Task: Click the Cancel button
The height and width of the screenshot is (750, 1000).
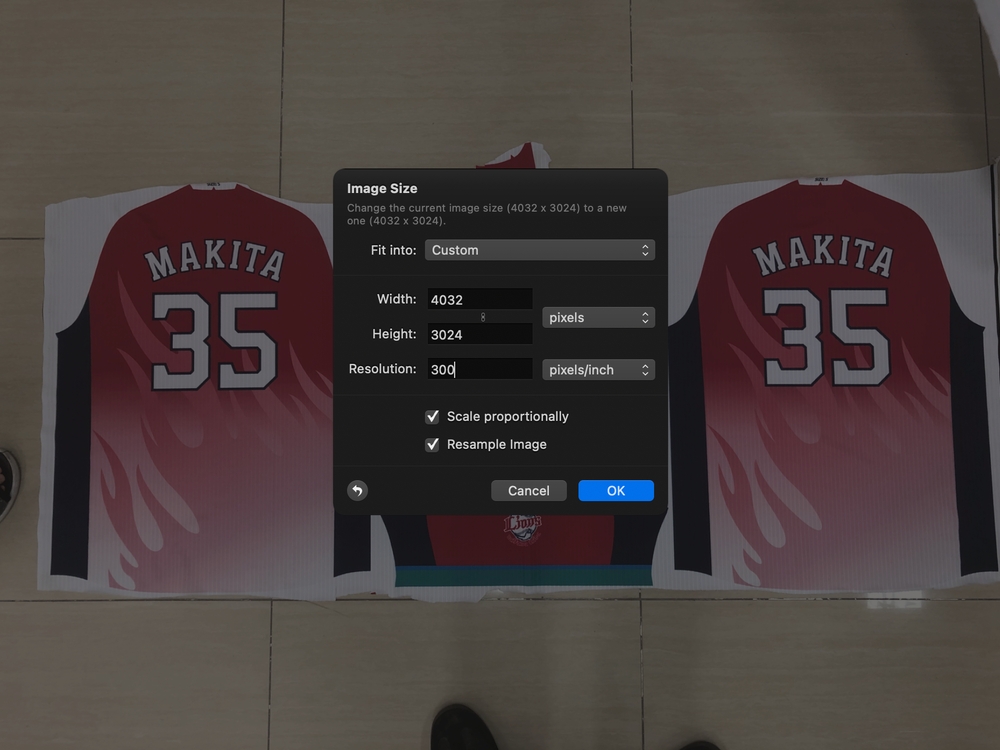Action: pyautogui.click(x=529, y=490)
